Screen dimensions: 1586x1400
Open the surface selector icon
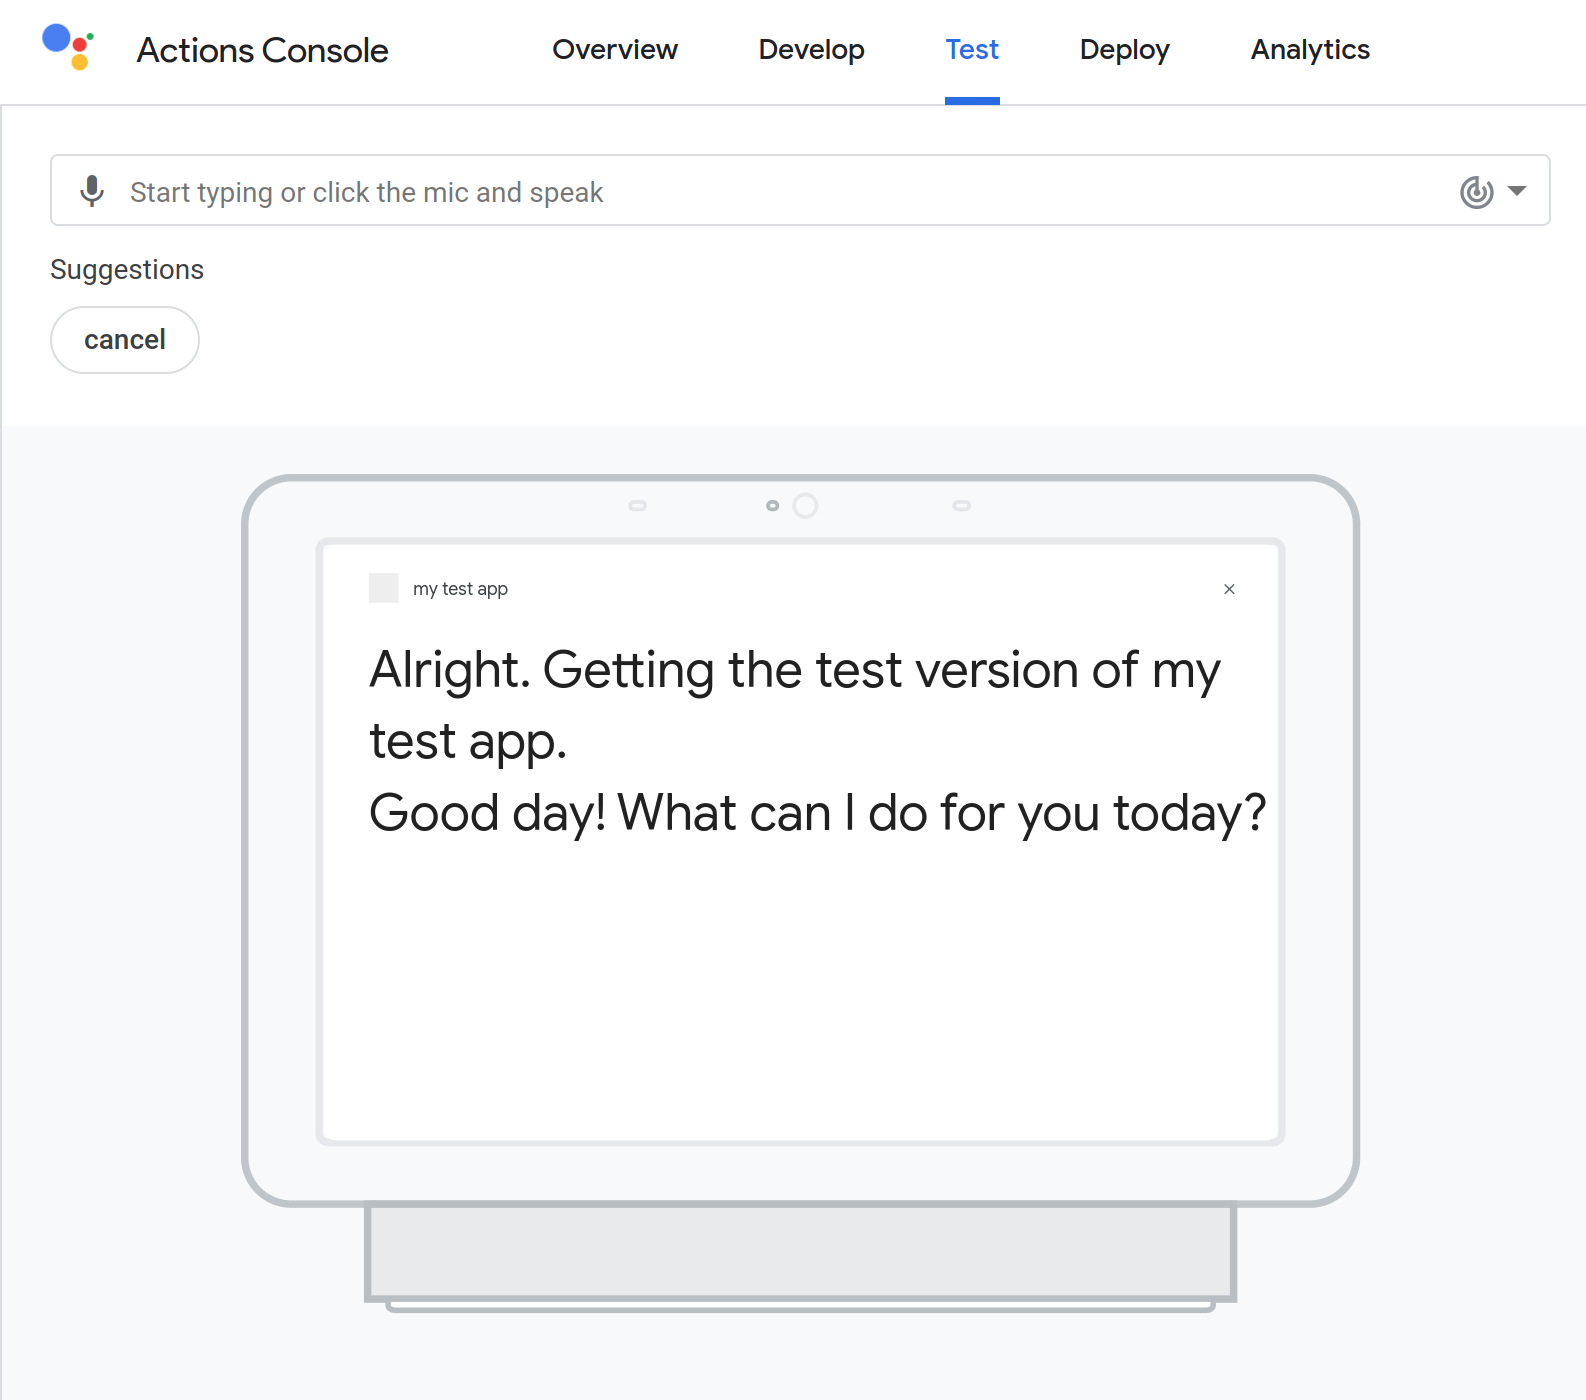pyautogui.click(x=1477, y=191)
